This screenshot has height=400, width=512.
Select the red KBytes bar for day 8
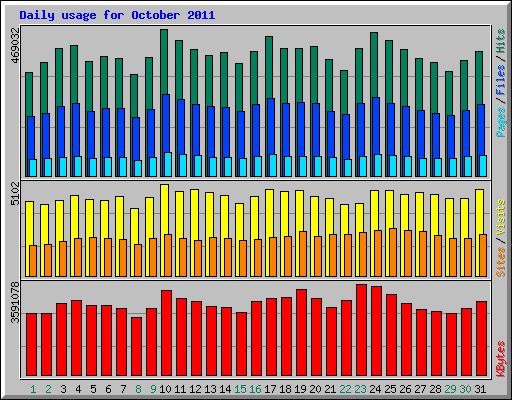(x=136, y=347)
